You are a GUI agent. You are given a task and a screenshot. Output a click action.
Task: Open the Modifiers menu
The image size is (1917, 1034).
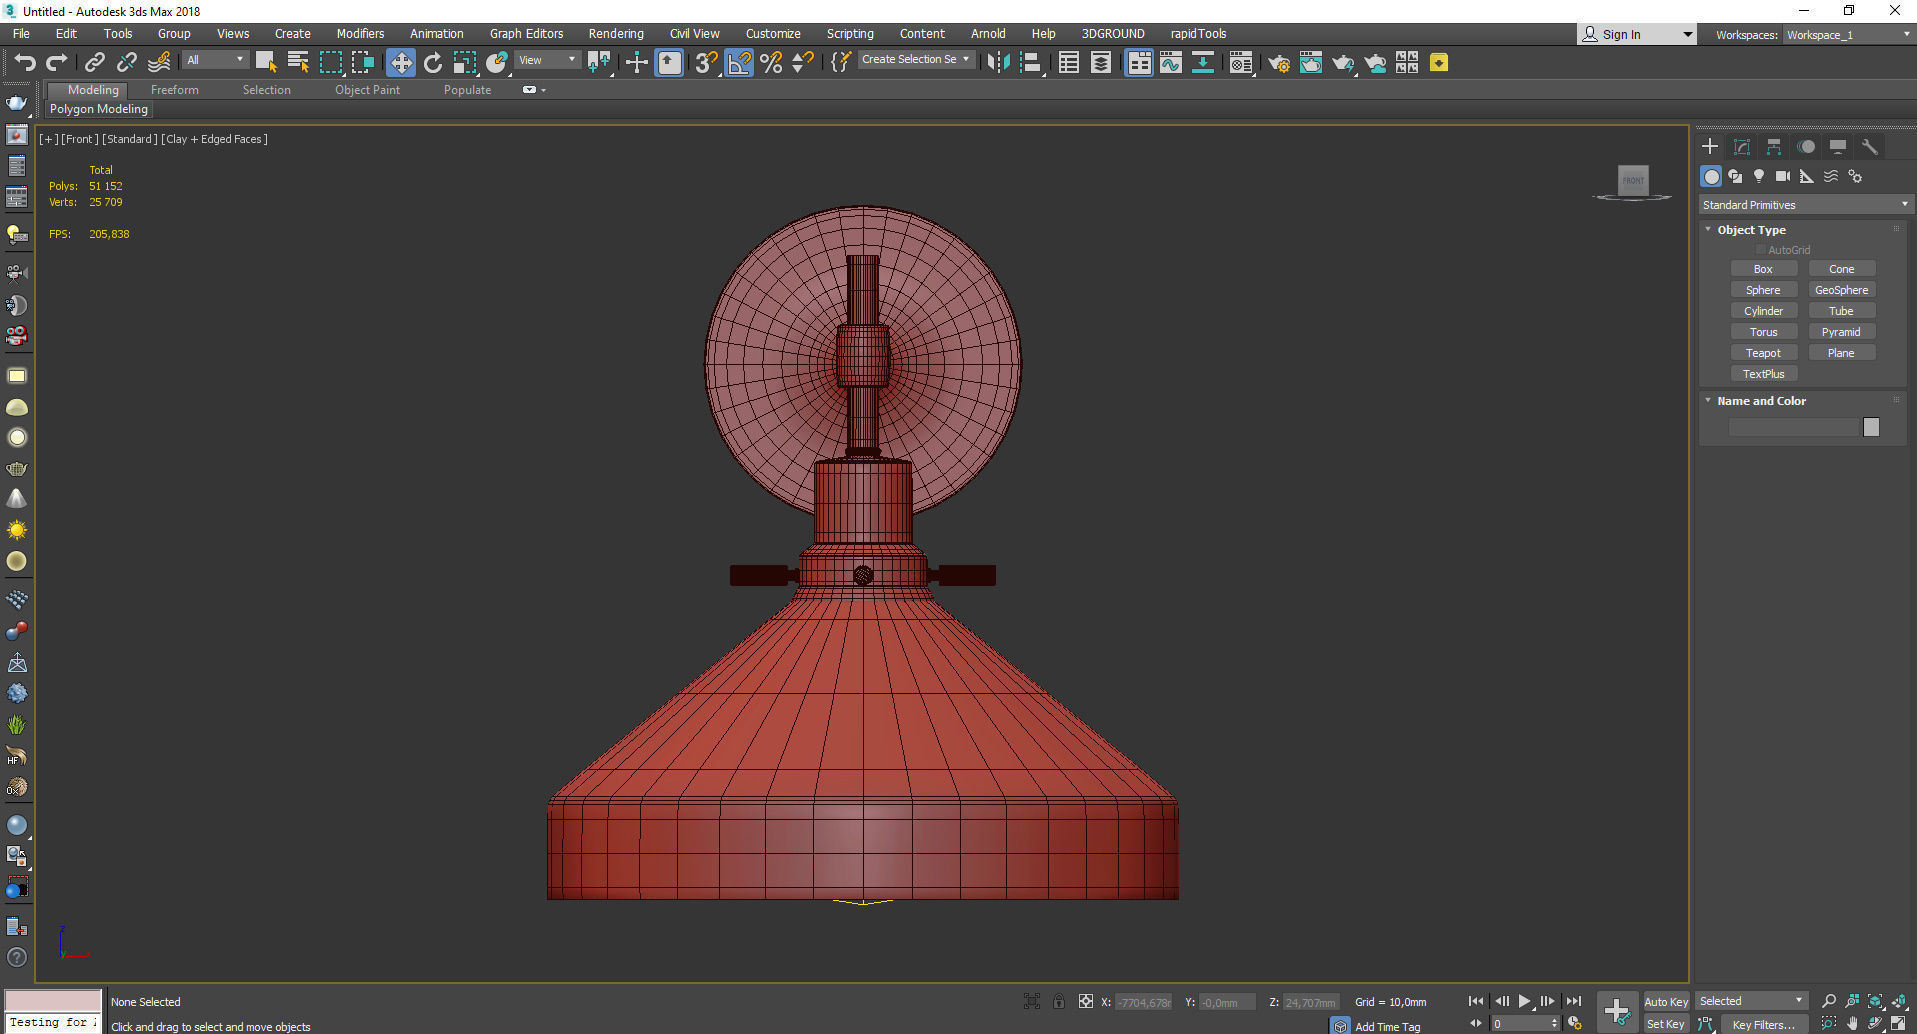click(x=360, y=34)
